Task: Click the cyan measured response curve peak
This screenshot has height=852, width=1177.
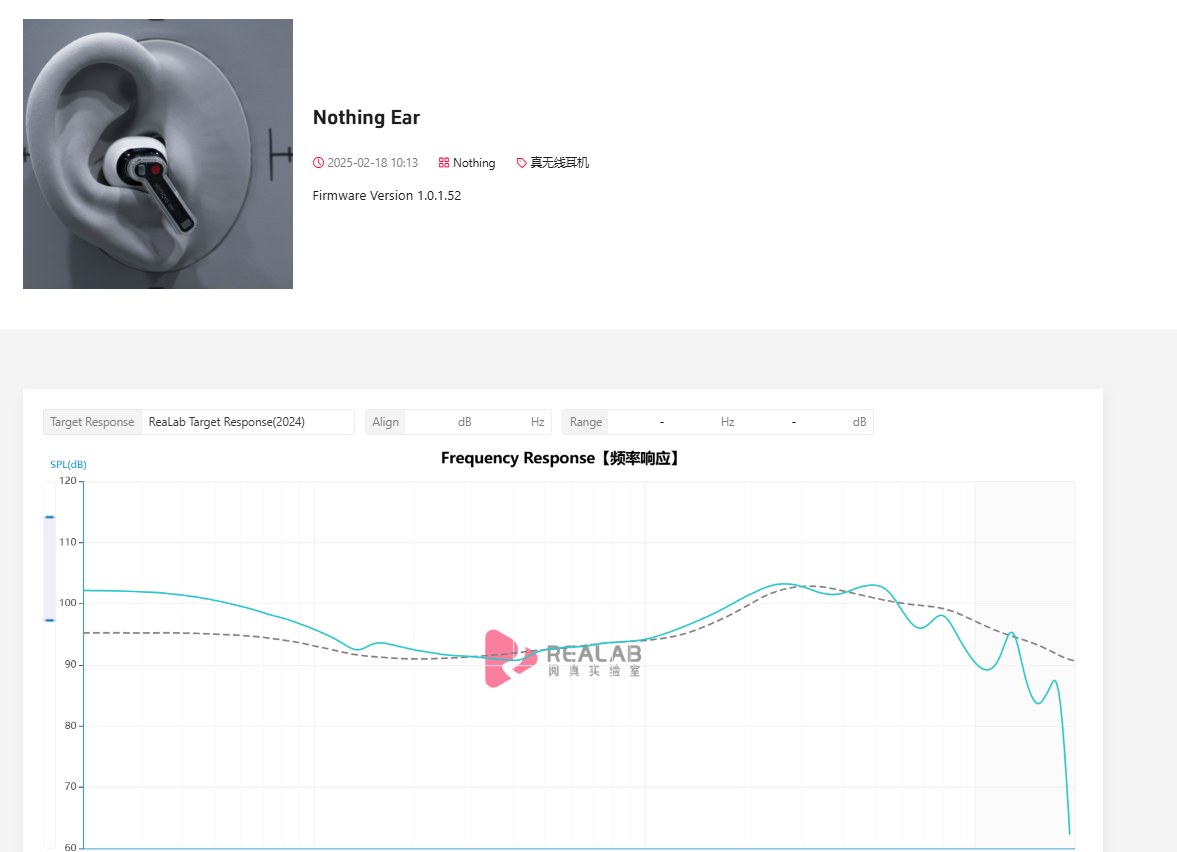Action: coord(784,584)
